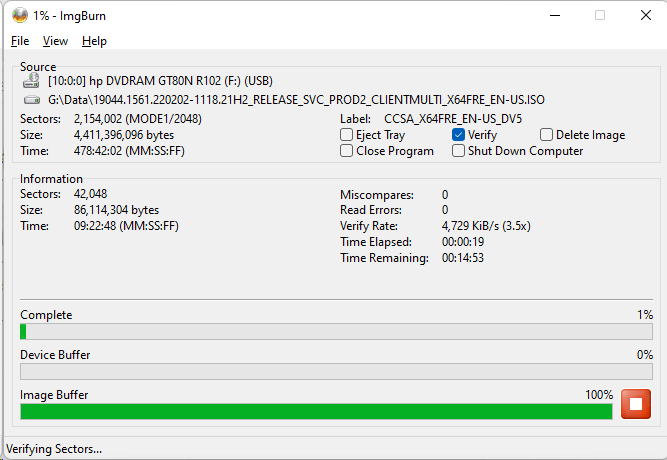Minimize the ImgBurn window

coord(554,15)
